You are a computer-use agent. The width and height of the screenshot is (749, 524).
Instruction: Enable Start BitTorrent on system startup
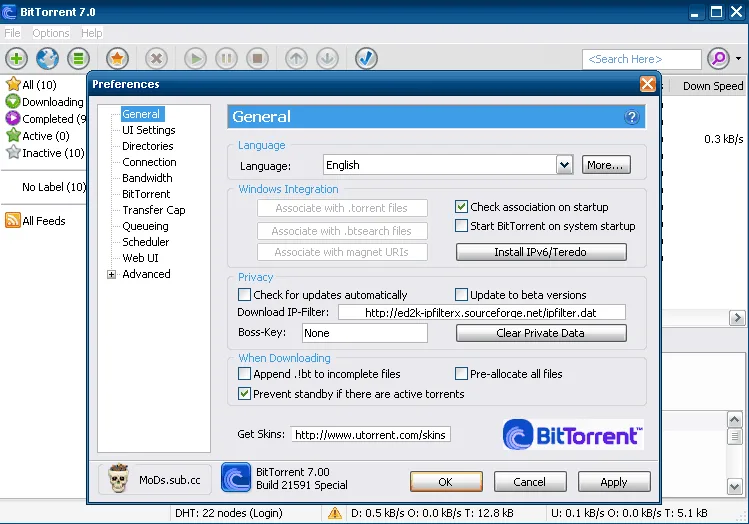(x=461, y=225)
